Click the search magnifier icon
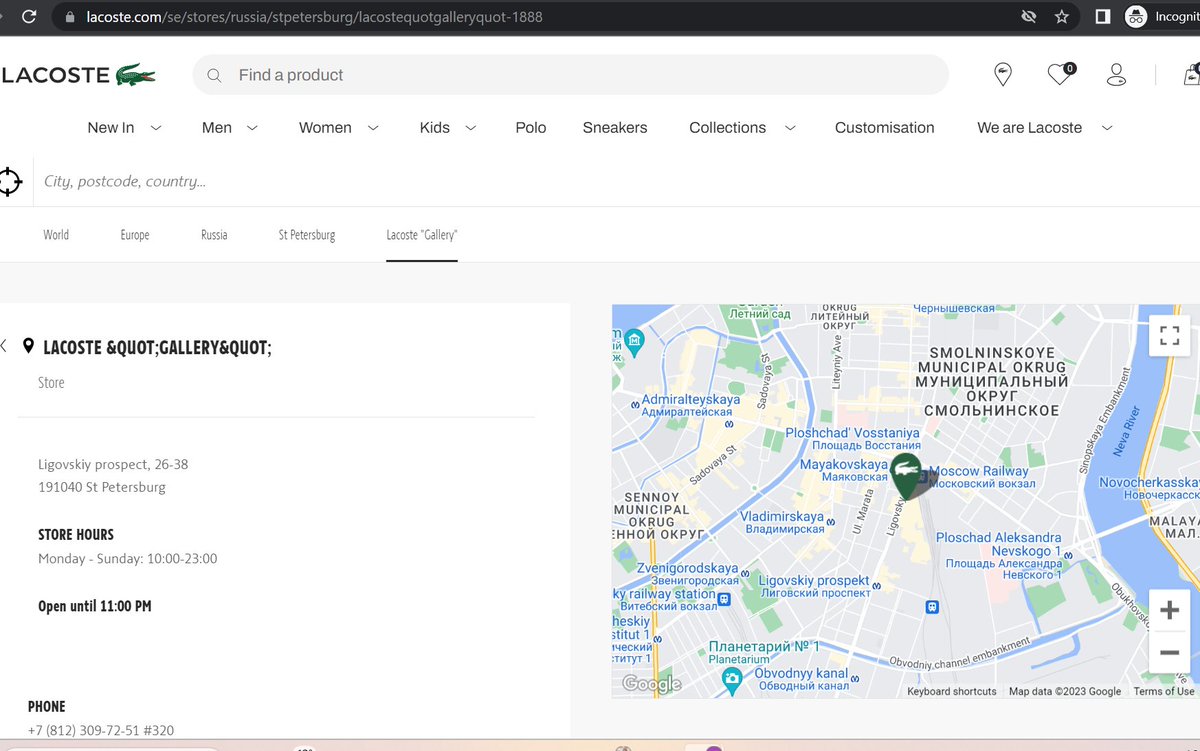The width and height of the screenshot is (1200, 751). pyautogui.click(x=214, y=75)
